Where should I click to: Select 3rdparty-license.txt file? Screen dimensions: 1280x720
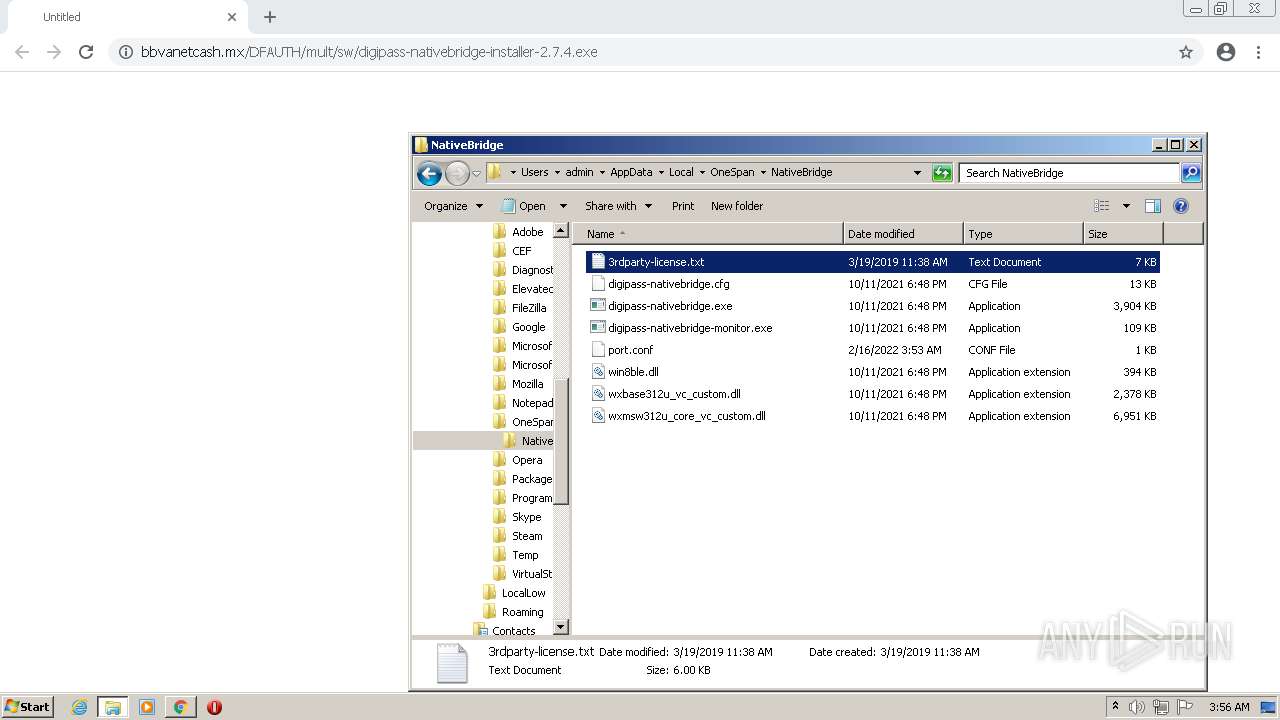(x=872, y=262)
